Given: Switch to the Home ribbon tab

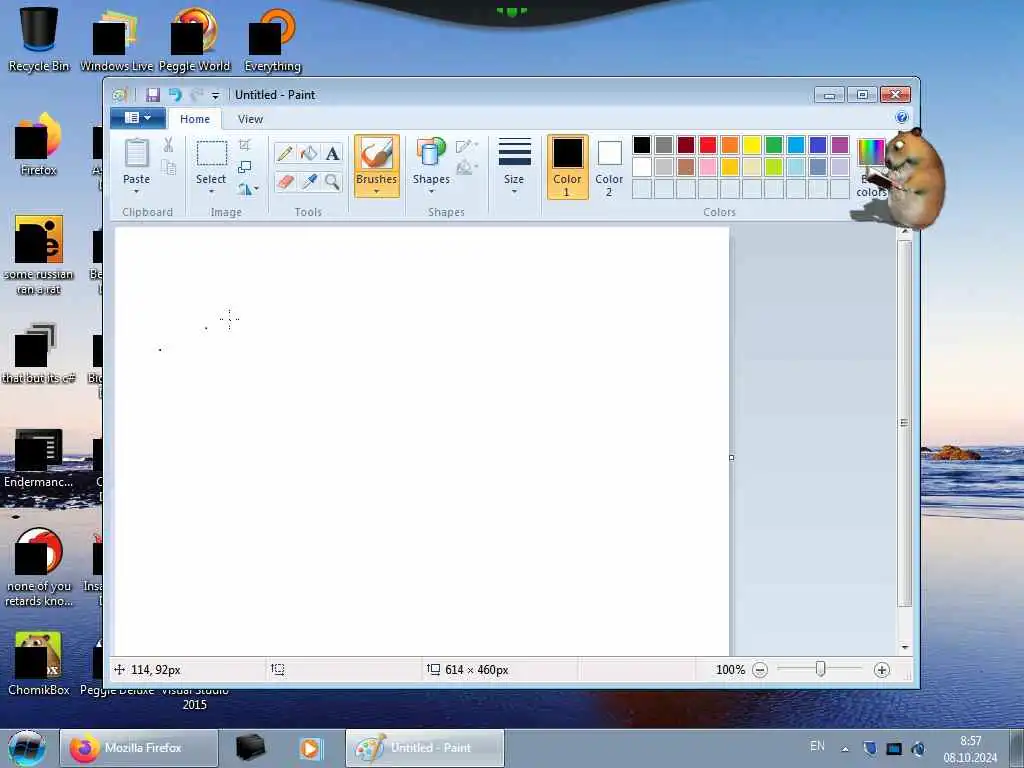Looking at the screenshot, I should pos(195,119).
